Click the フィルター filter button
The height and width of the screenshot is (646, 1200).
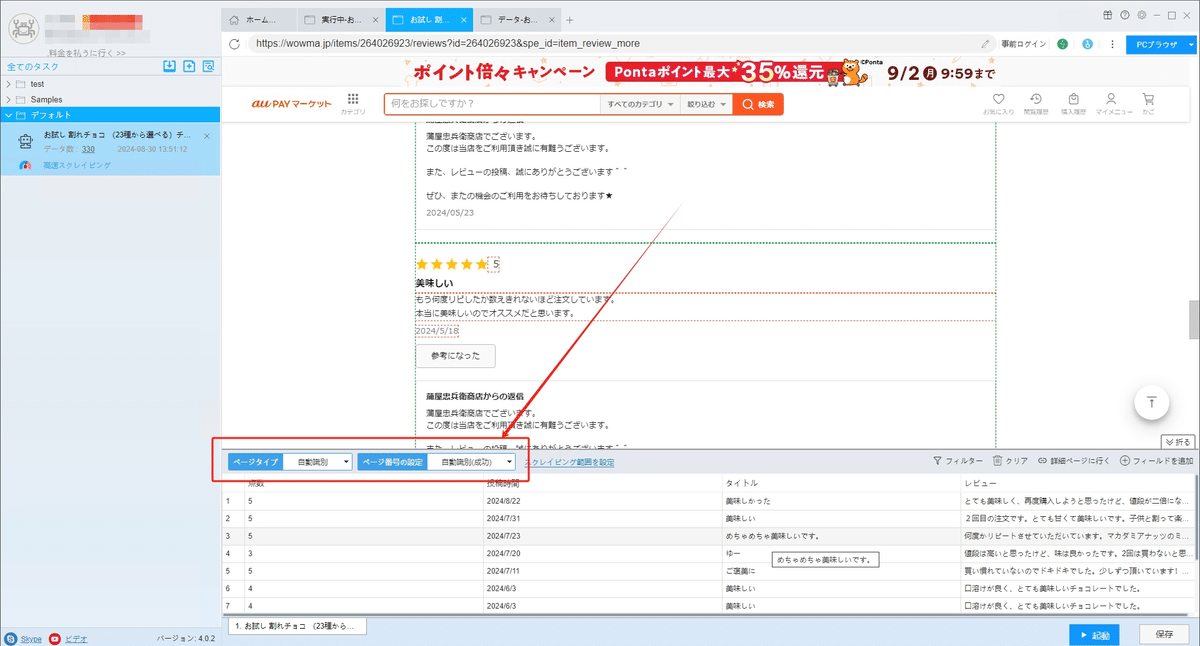tap(958, 461)
